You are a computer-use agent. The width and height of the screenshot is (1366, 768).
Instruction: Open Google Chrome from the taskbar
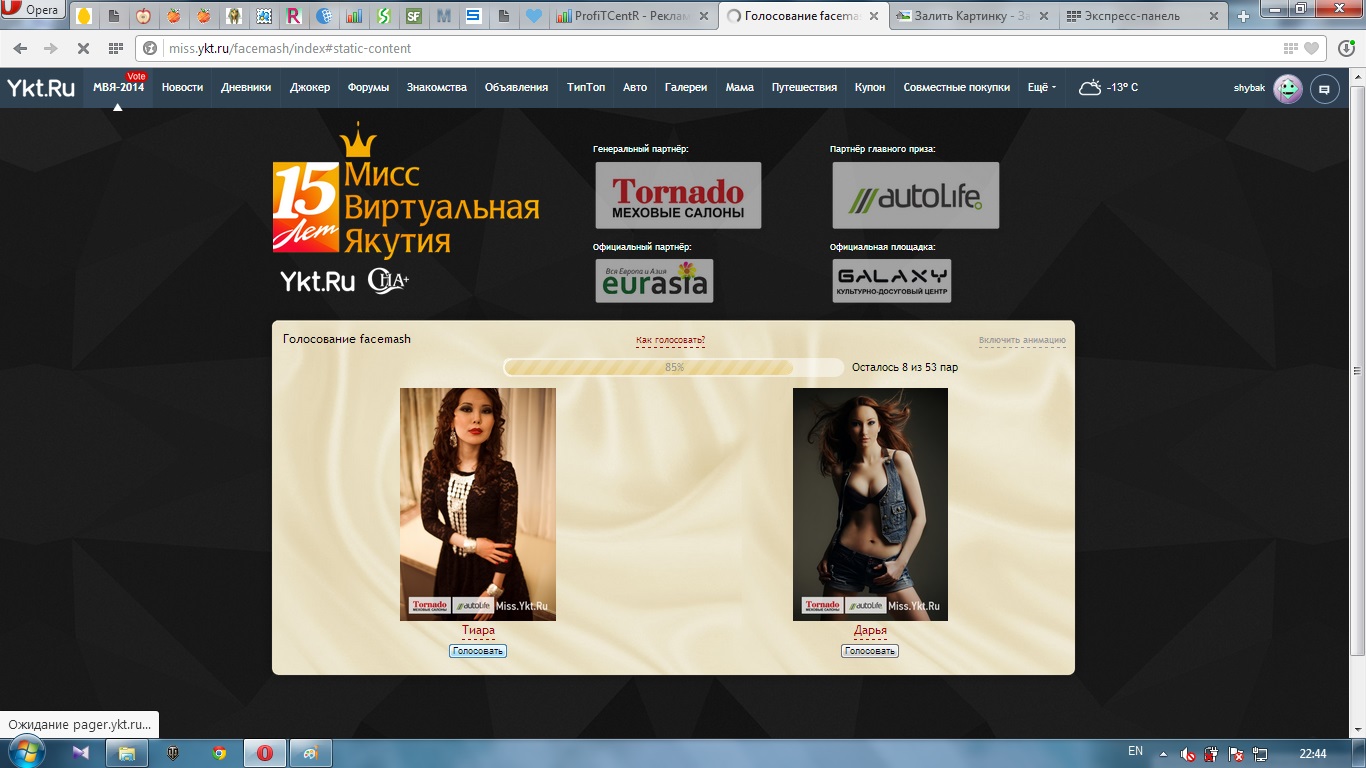219,754
